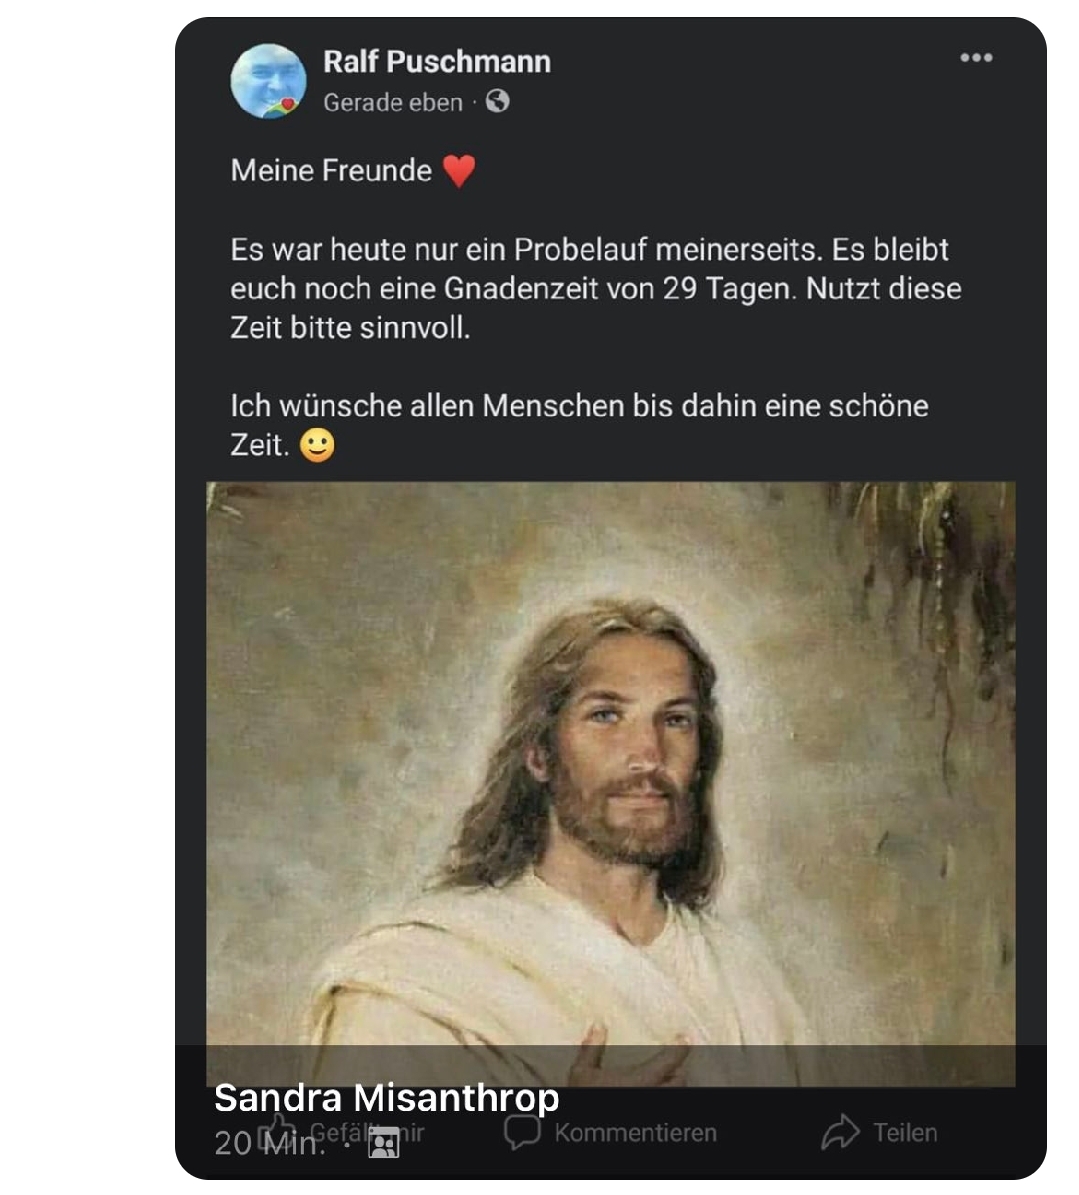Screen dimensions: 1079x1195
Task: Open Sandra Misanthrop's profile name
Action: click(386, 1098)
